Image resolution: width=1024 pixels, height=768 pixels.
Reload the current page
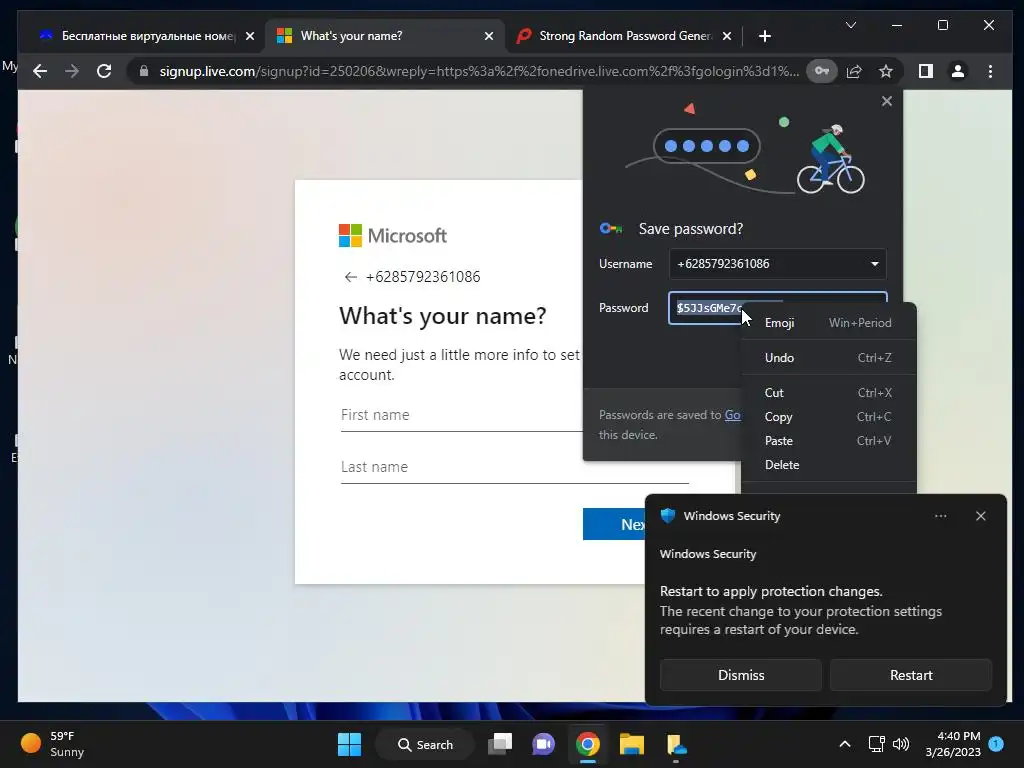(104, 71)
